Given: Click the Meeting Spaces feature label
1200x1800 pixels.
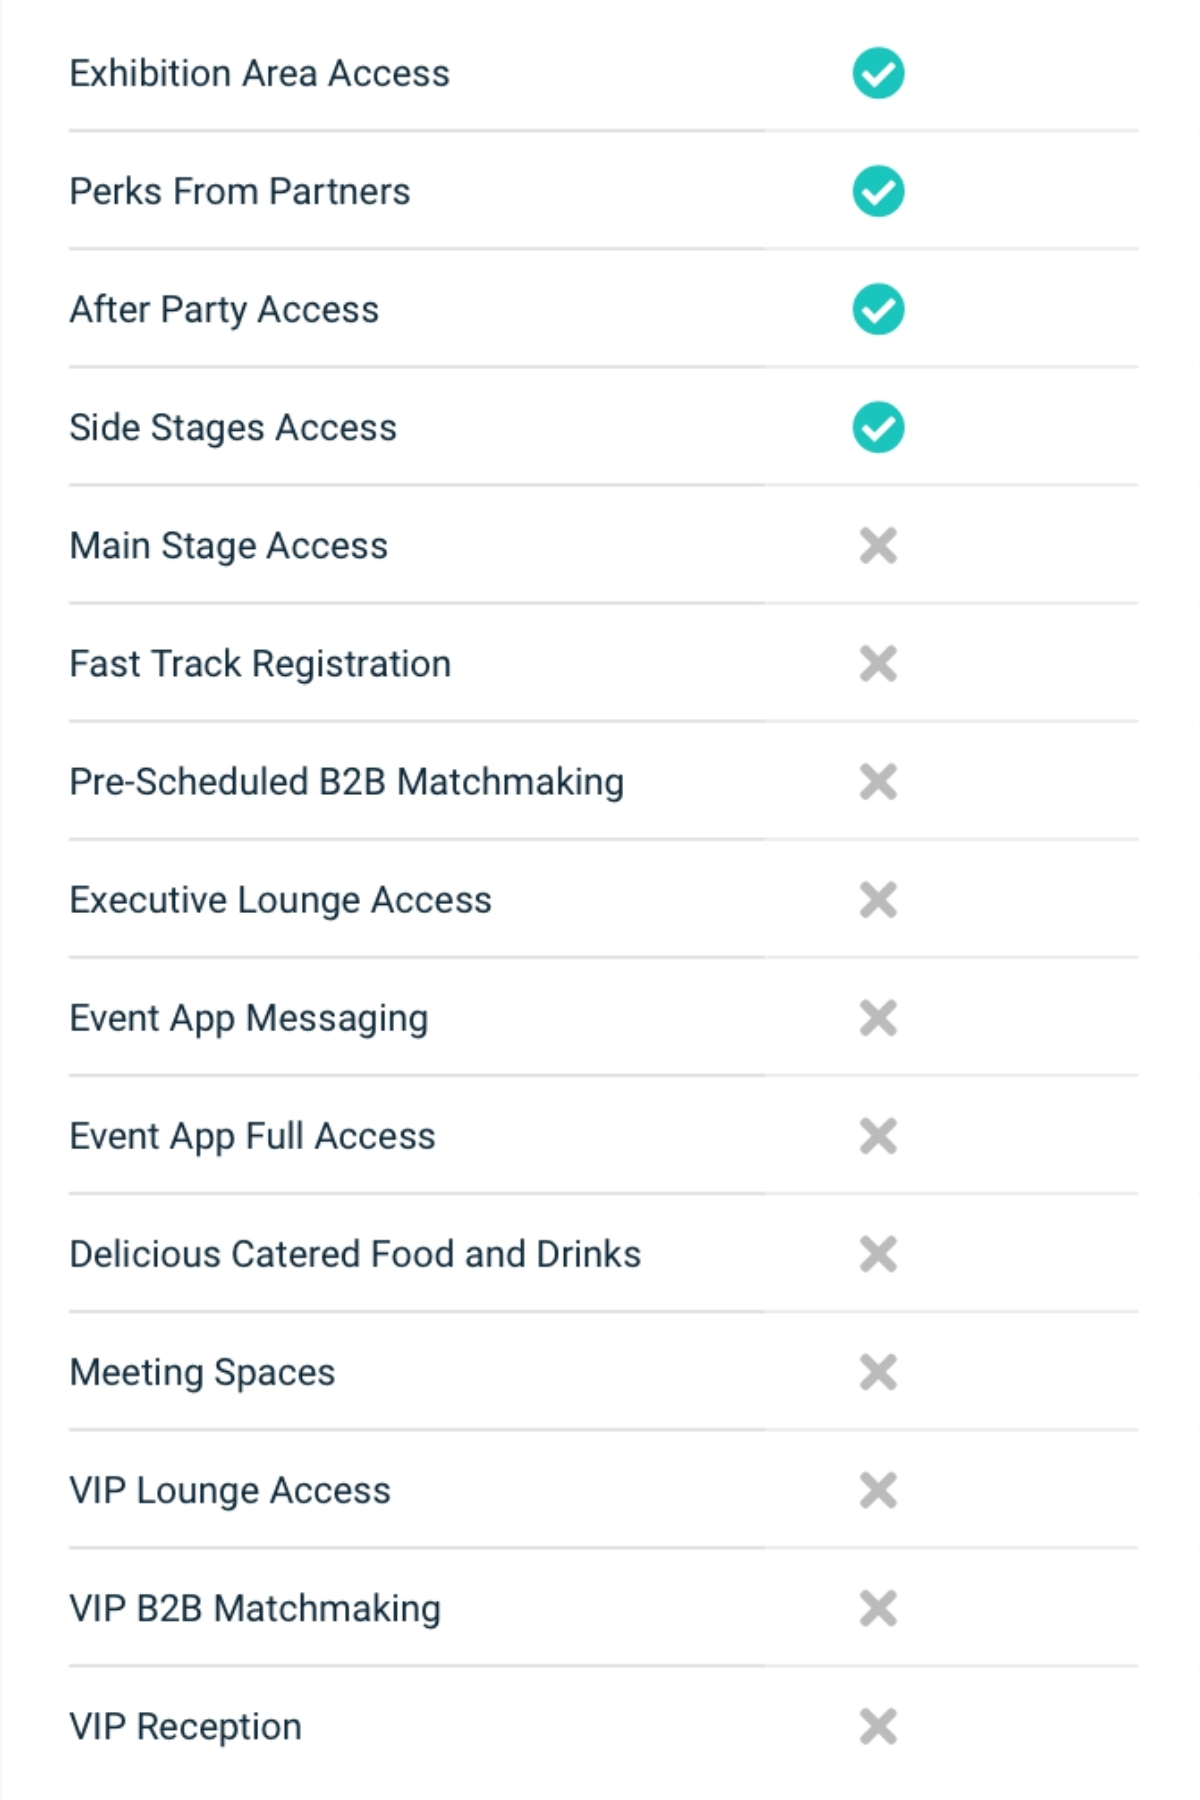Looking at the screenshot, I should point(202,1372).
